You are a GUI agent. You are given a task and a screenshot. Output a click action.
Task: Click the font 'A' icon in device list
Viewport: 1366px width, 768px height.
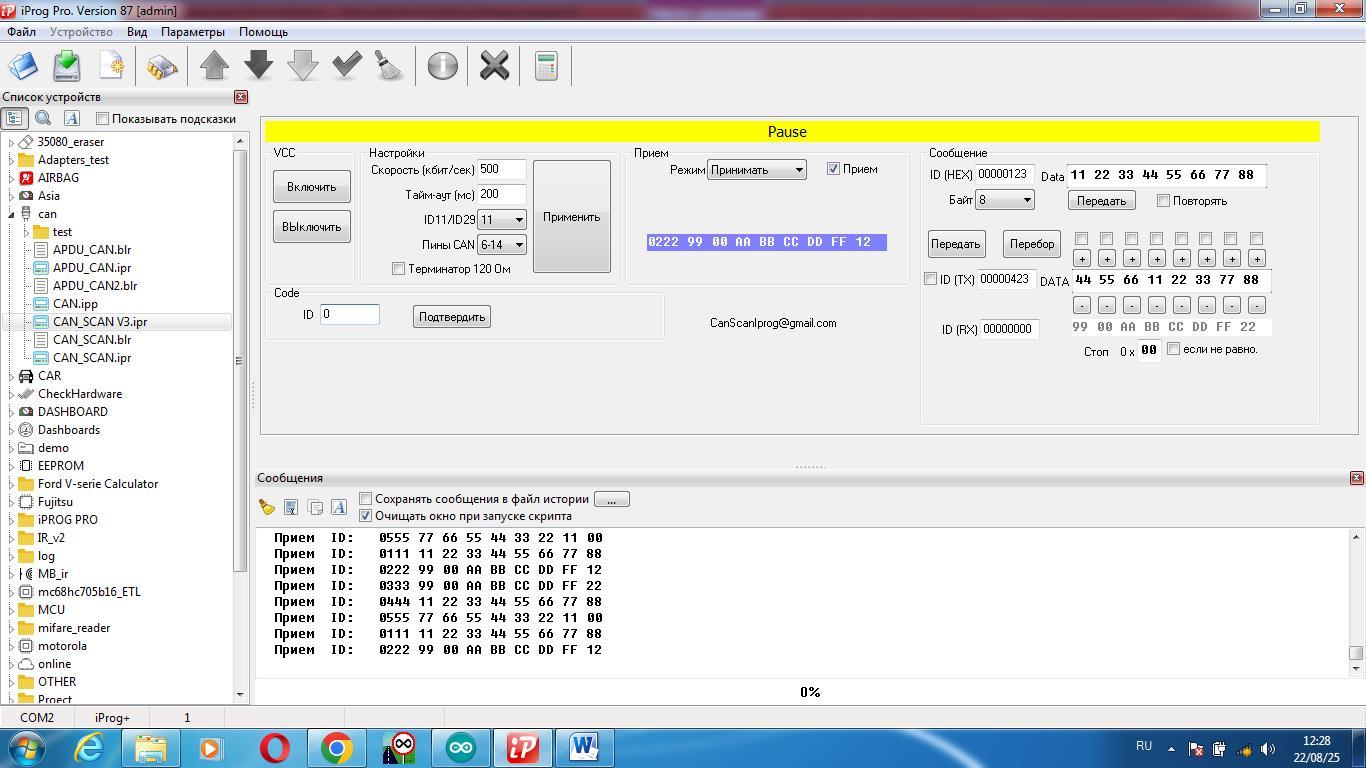[72, 118]
